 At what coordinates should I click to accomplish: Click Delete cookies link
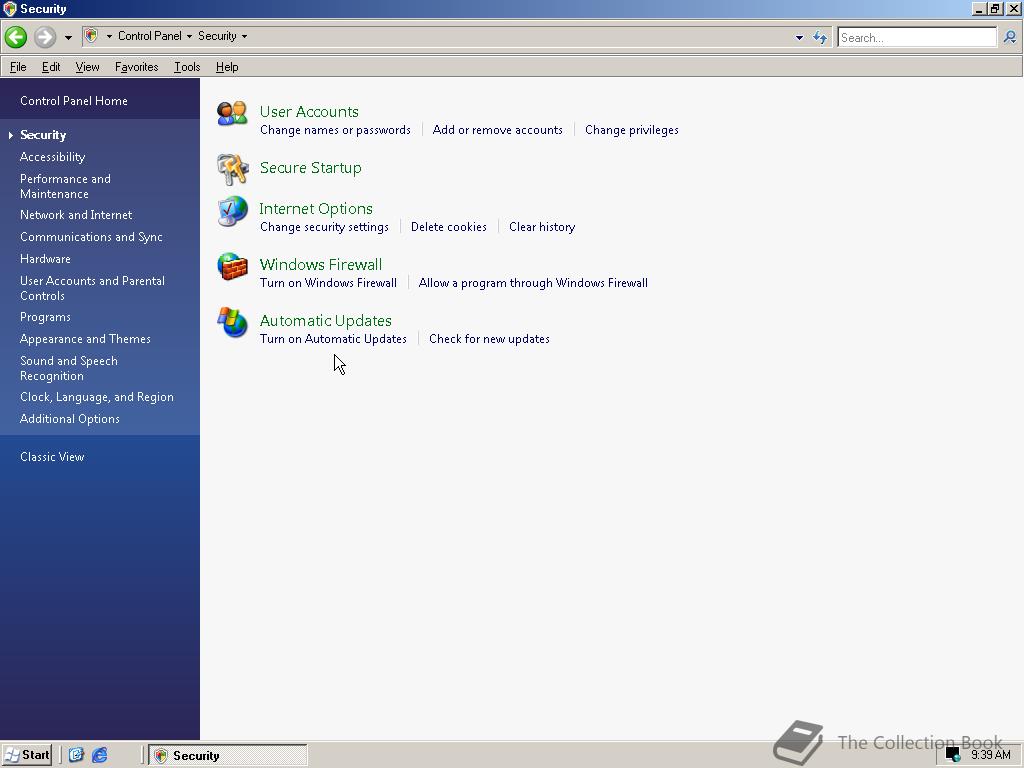[449, 227]
